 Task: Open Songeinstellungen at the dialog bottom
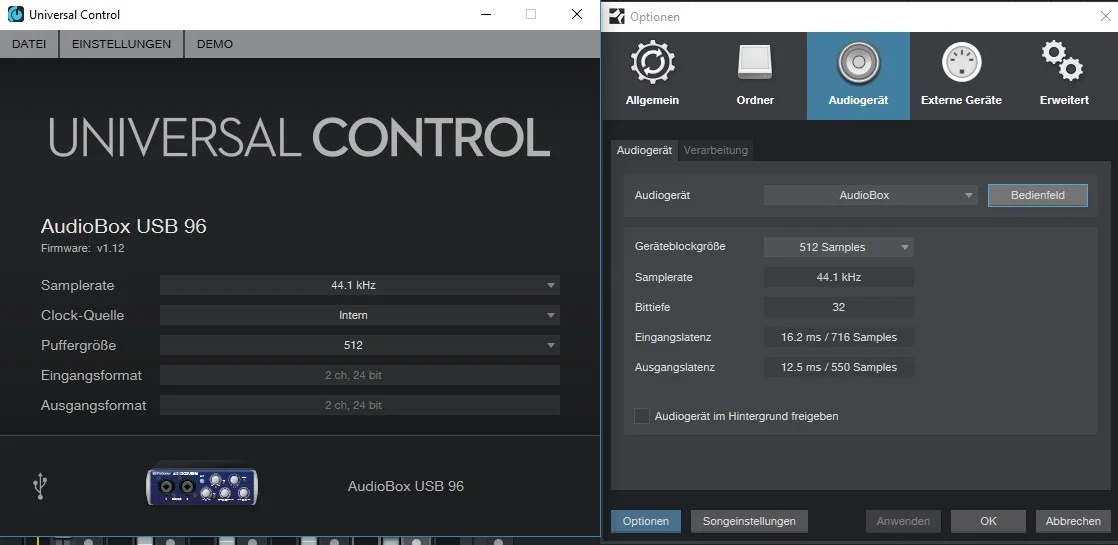click(749, 521)
